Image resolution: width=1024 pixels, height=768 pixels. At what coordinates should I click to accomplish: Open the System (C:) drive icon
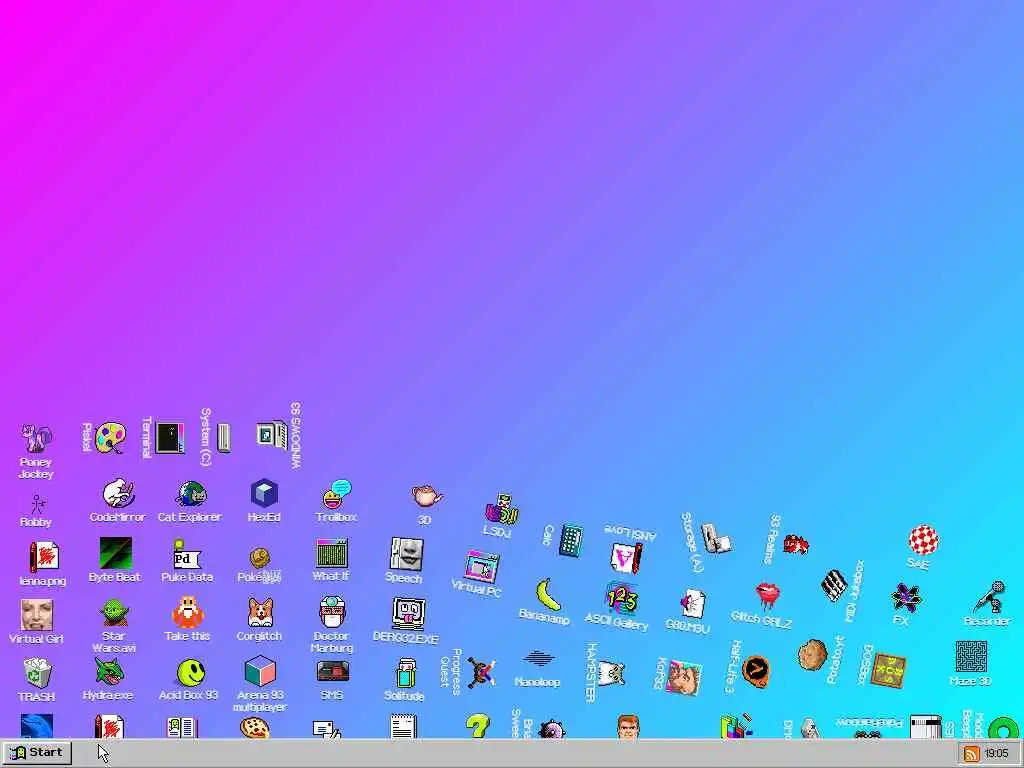(223, 438)
